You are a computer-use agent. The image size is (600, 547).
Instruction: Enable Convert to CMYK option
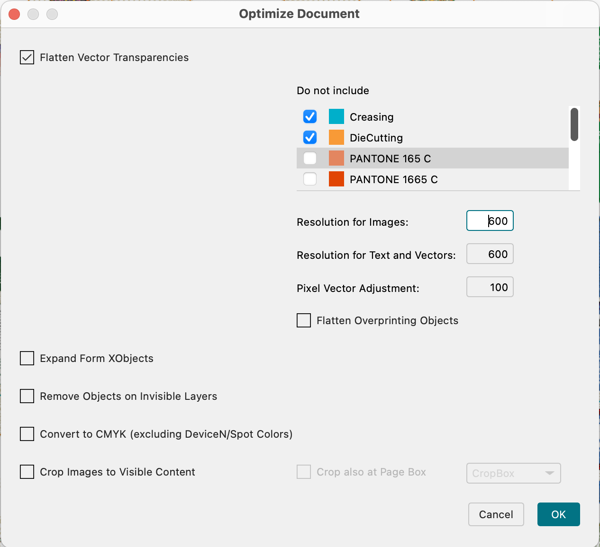tap(27, 434)
